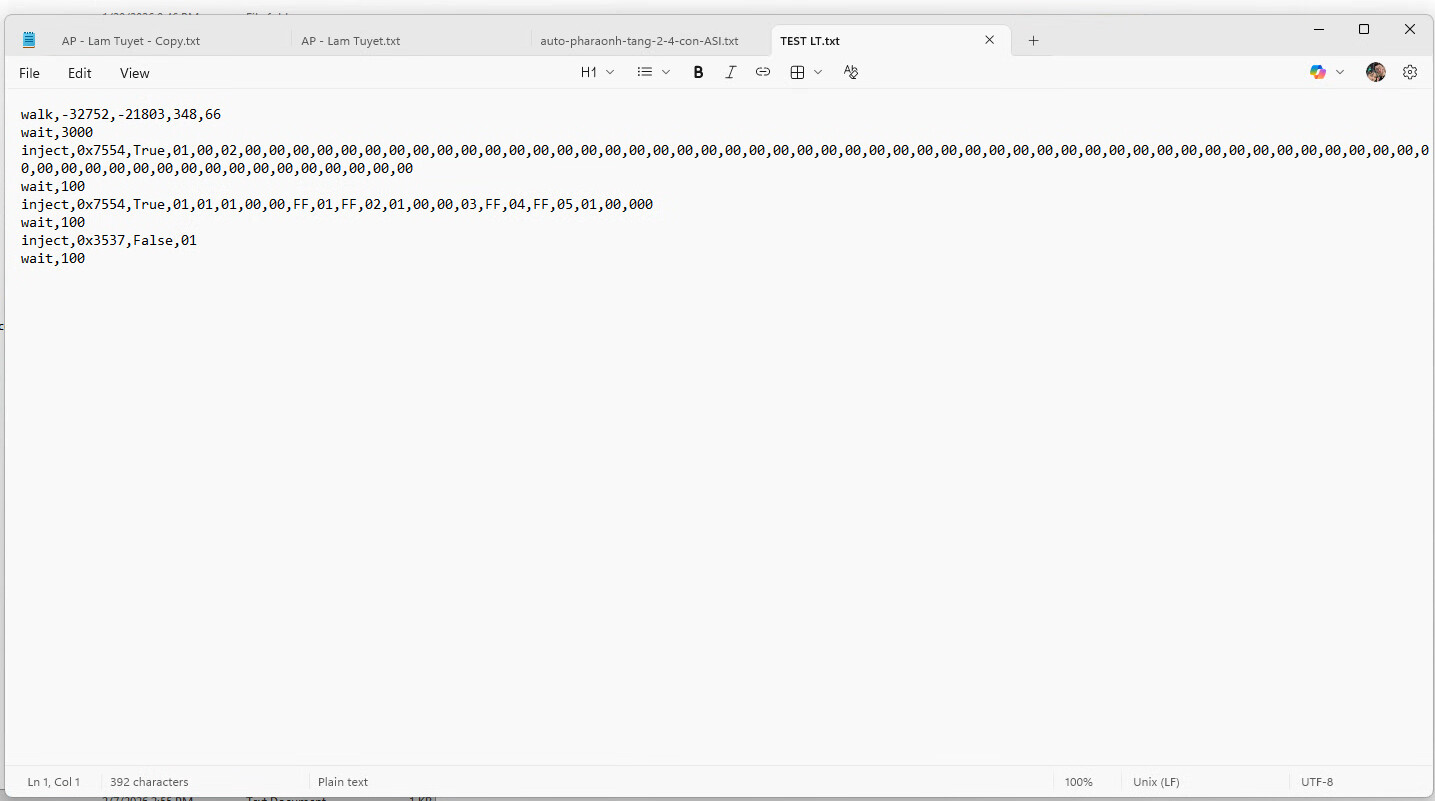Screen dimensions: 1435x801
Task: Switch to AP - Lam Tuyet - Copy.txt tab
Action: tap(130, 41)
